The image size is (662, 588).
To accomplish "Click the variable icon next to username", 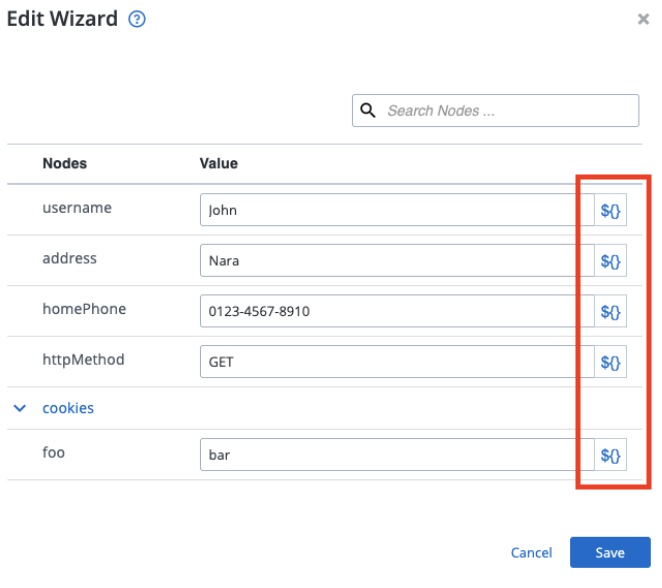I will point(610,210).
